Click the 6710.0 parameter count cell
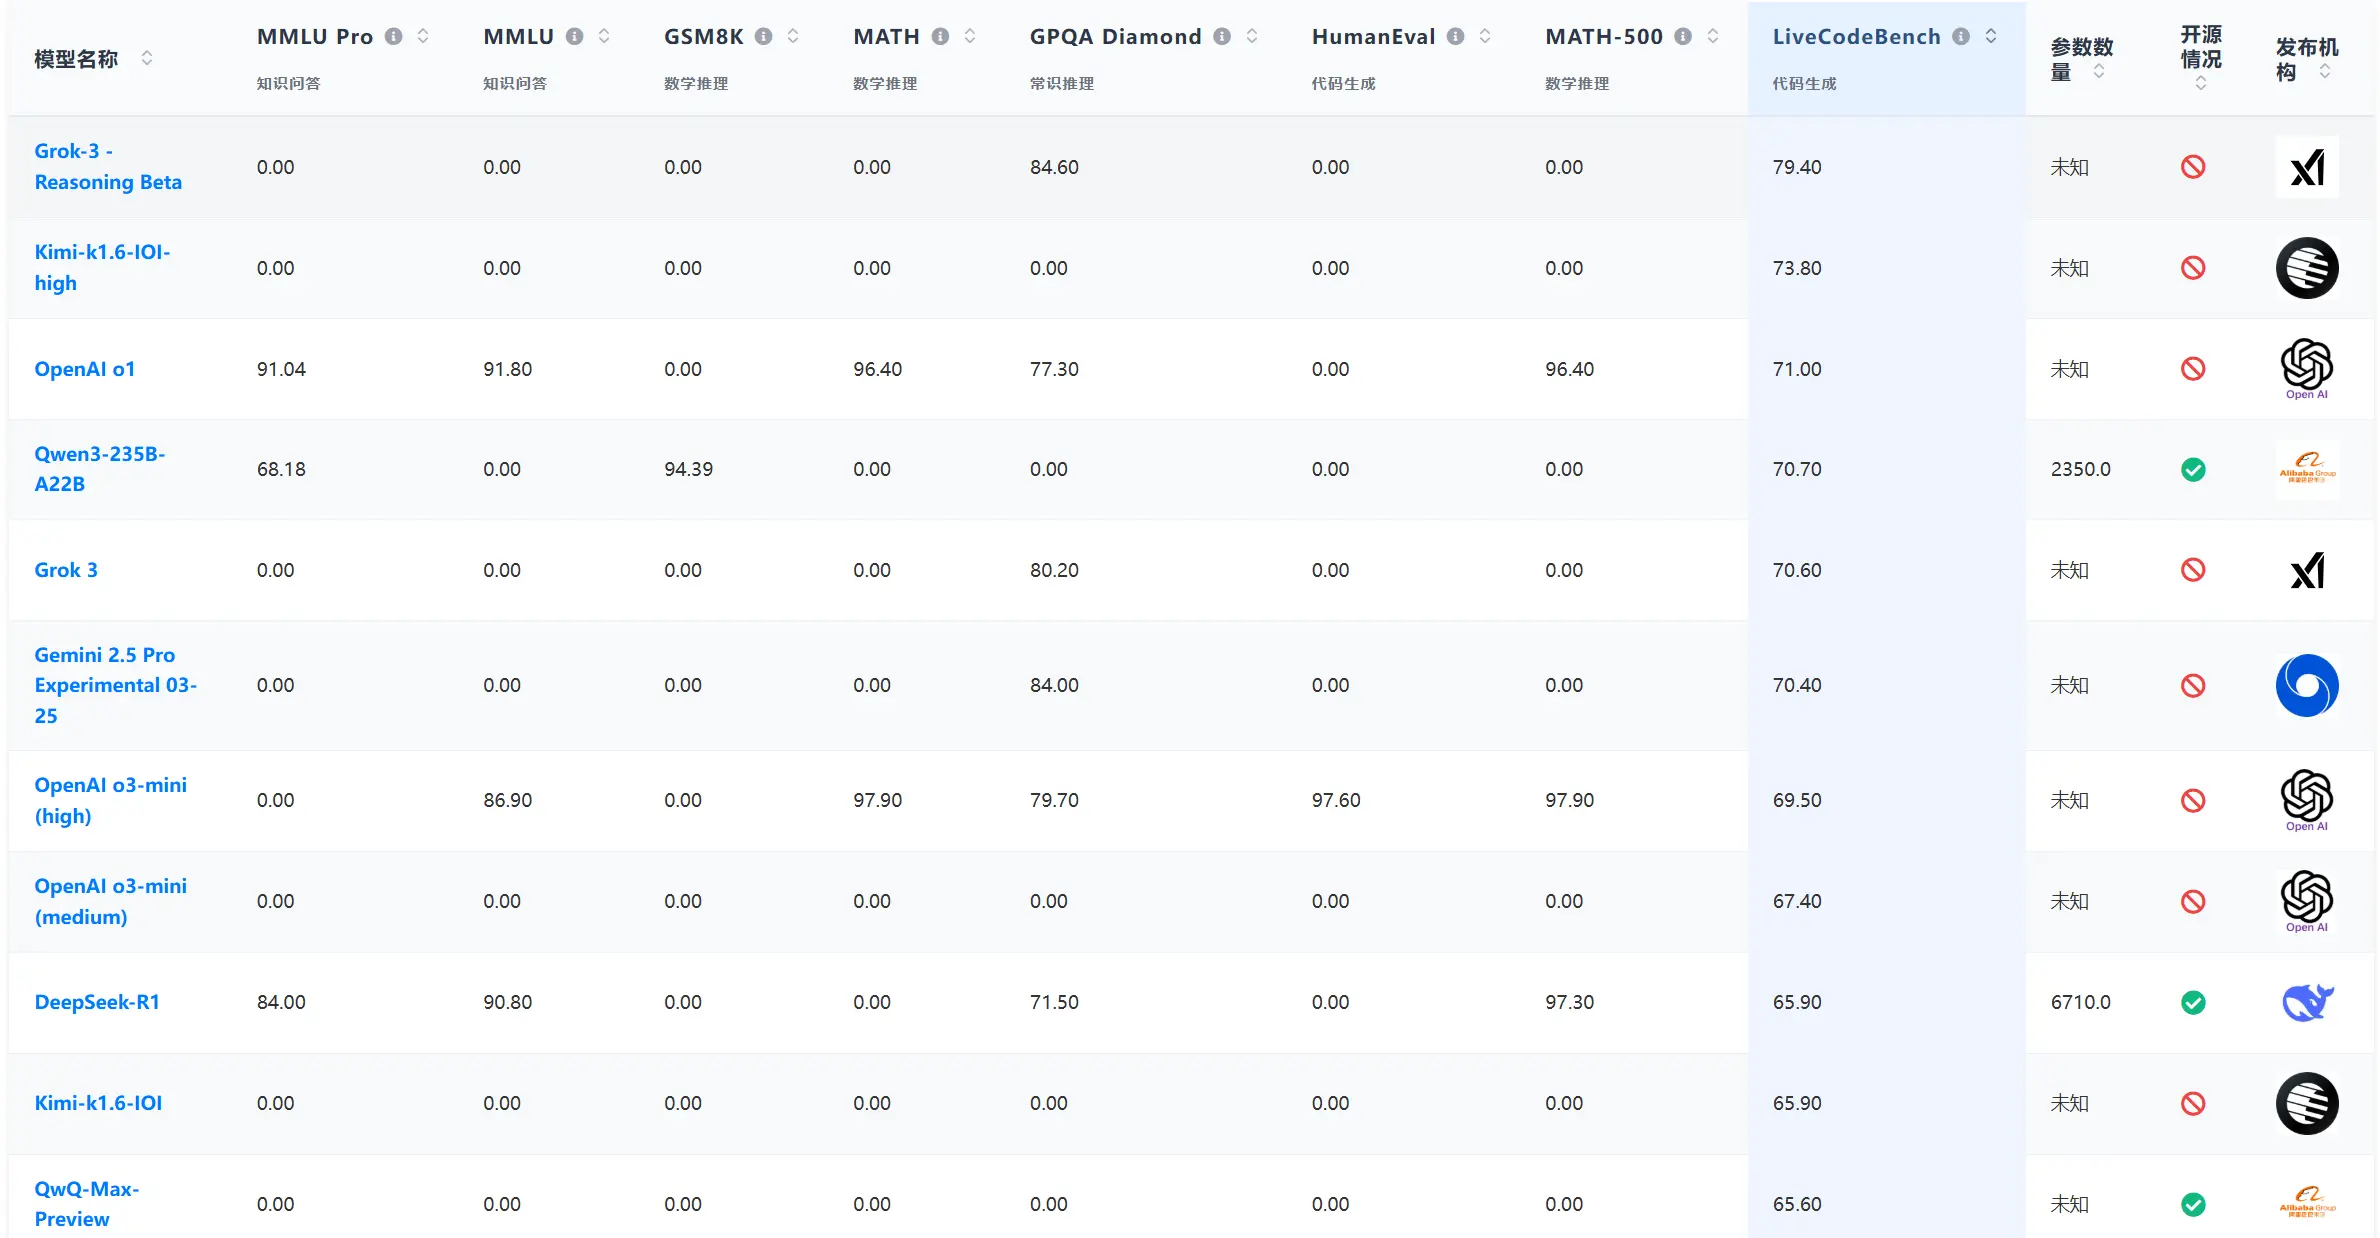 pyautogui.click(x=2081, y=1002)
